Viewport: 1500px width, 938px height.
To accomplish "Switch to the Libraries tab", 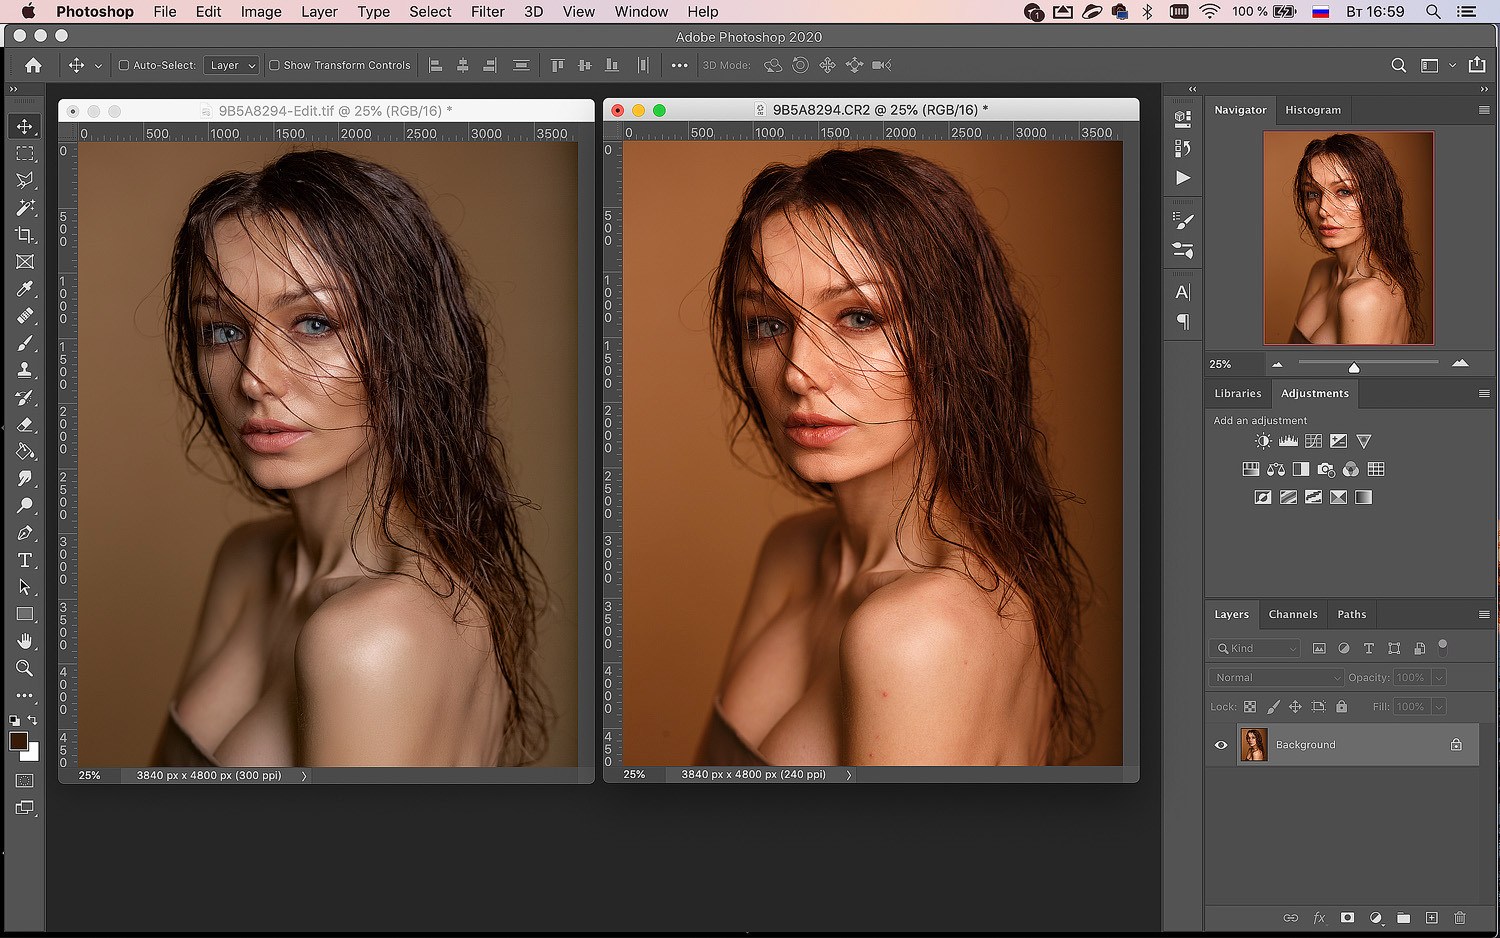I will click(1238, 393).
